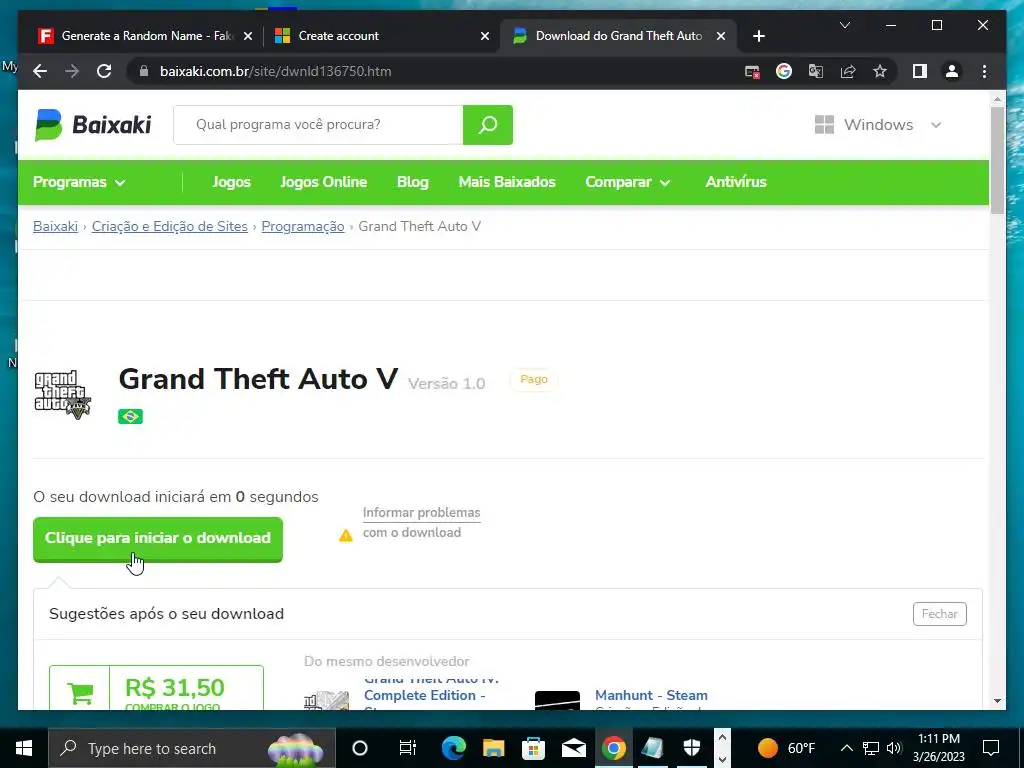Open Chrome side panel icon
Viewport: 1024px width, 768px height.
pos(920,71)
